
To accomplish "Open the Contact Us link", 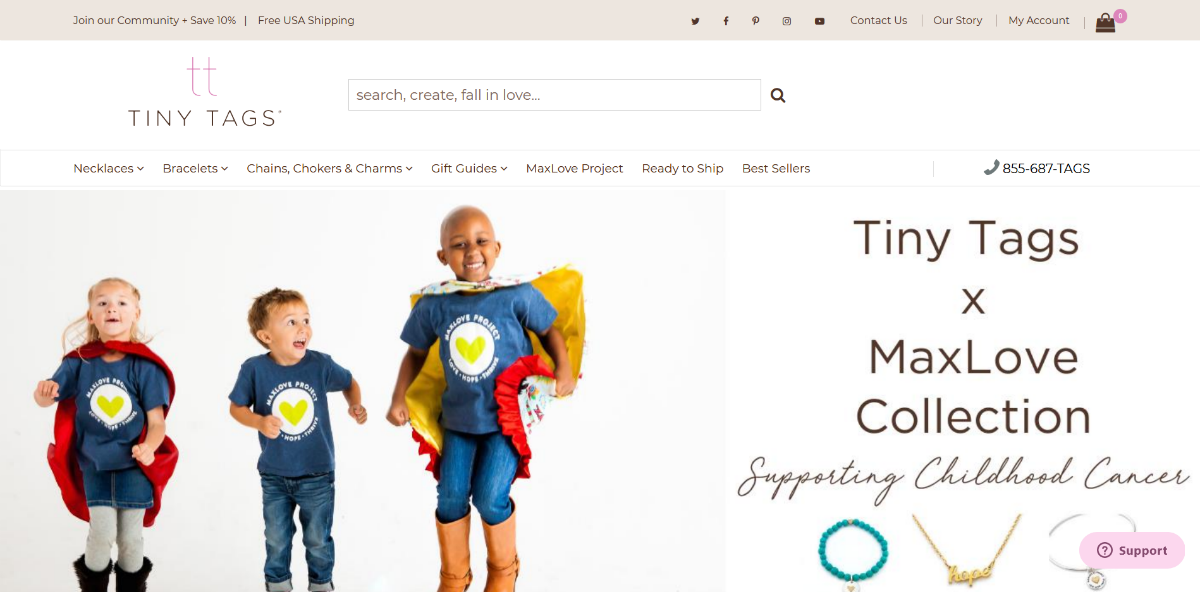I will (878, 20).
